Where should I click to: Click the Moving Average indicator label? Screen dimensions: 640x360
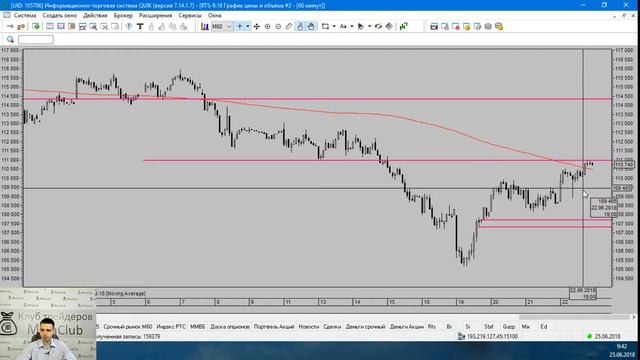[126, 293]
